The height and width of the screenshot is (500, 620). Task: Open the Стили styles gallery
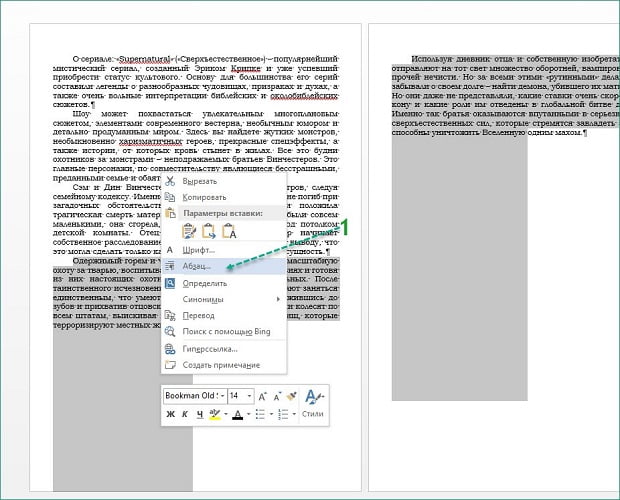(313, 404)
